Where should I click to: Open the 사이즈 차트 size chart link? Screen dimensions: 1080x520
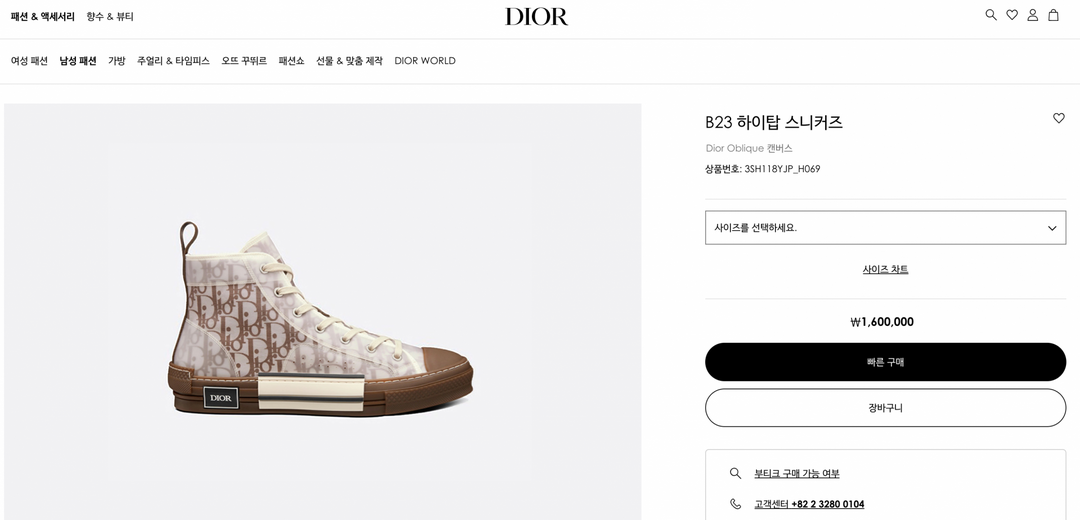885,269
